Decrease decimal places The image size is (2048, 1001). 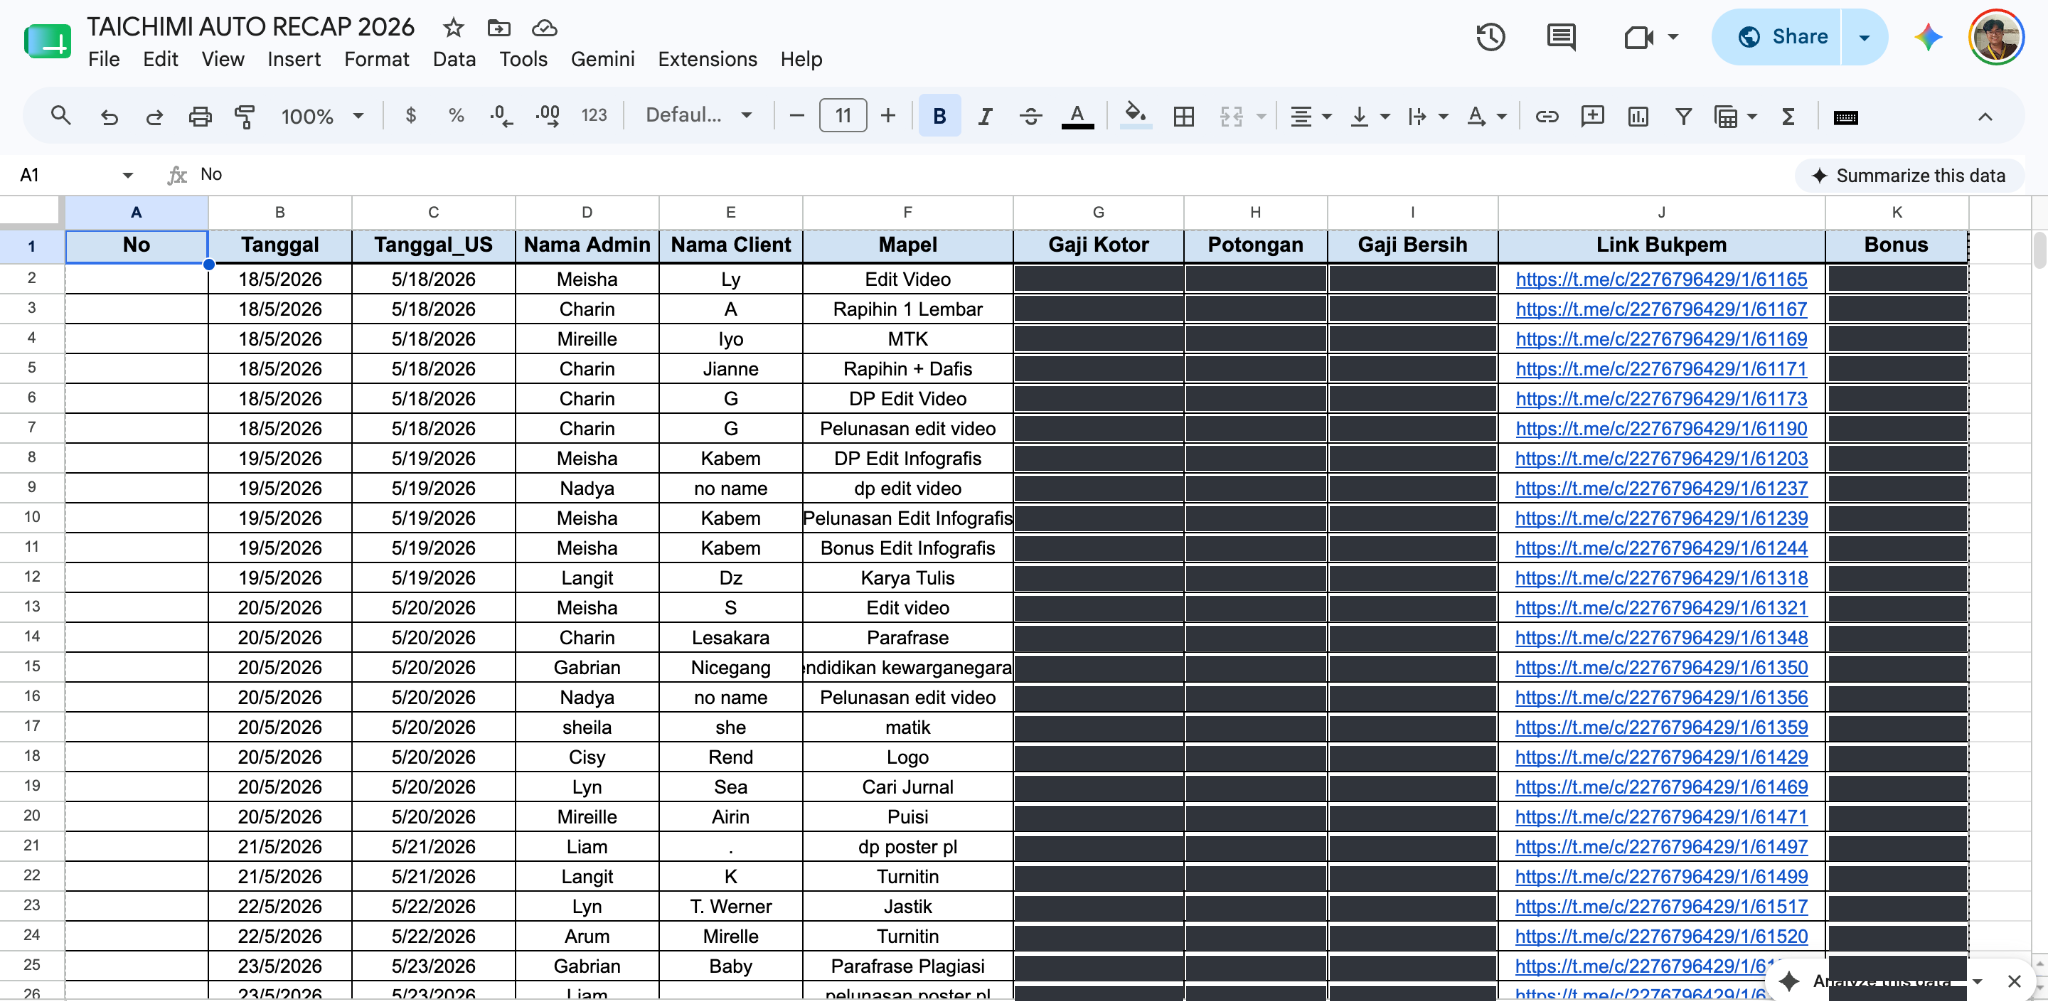tap(501, 116)
